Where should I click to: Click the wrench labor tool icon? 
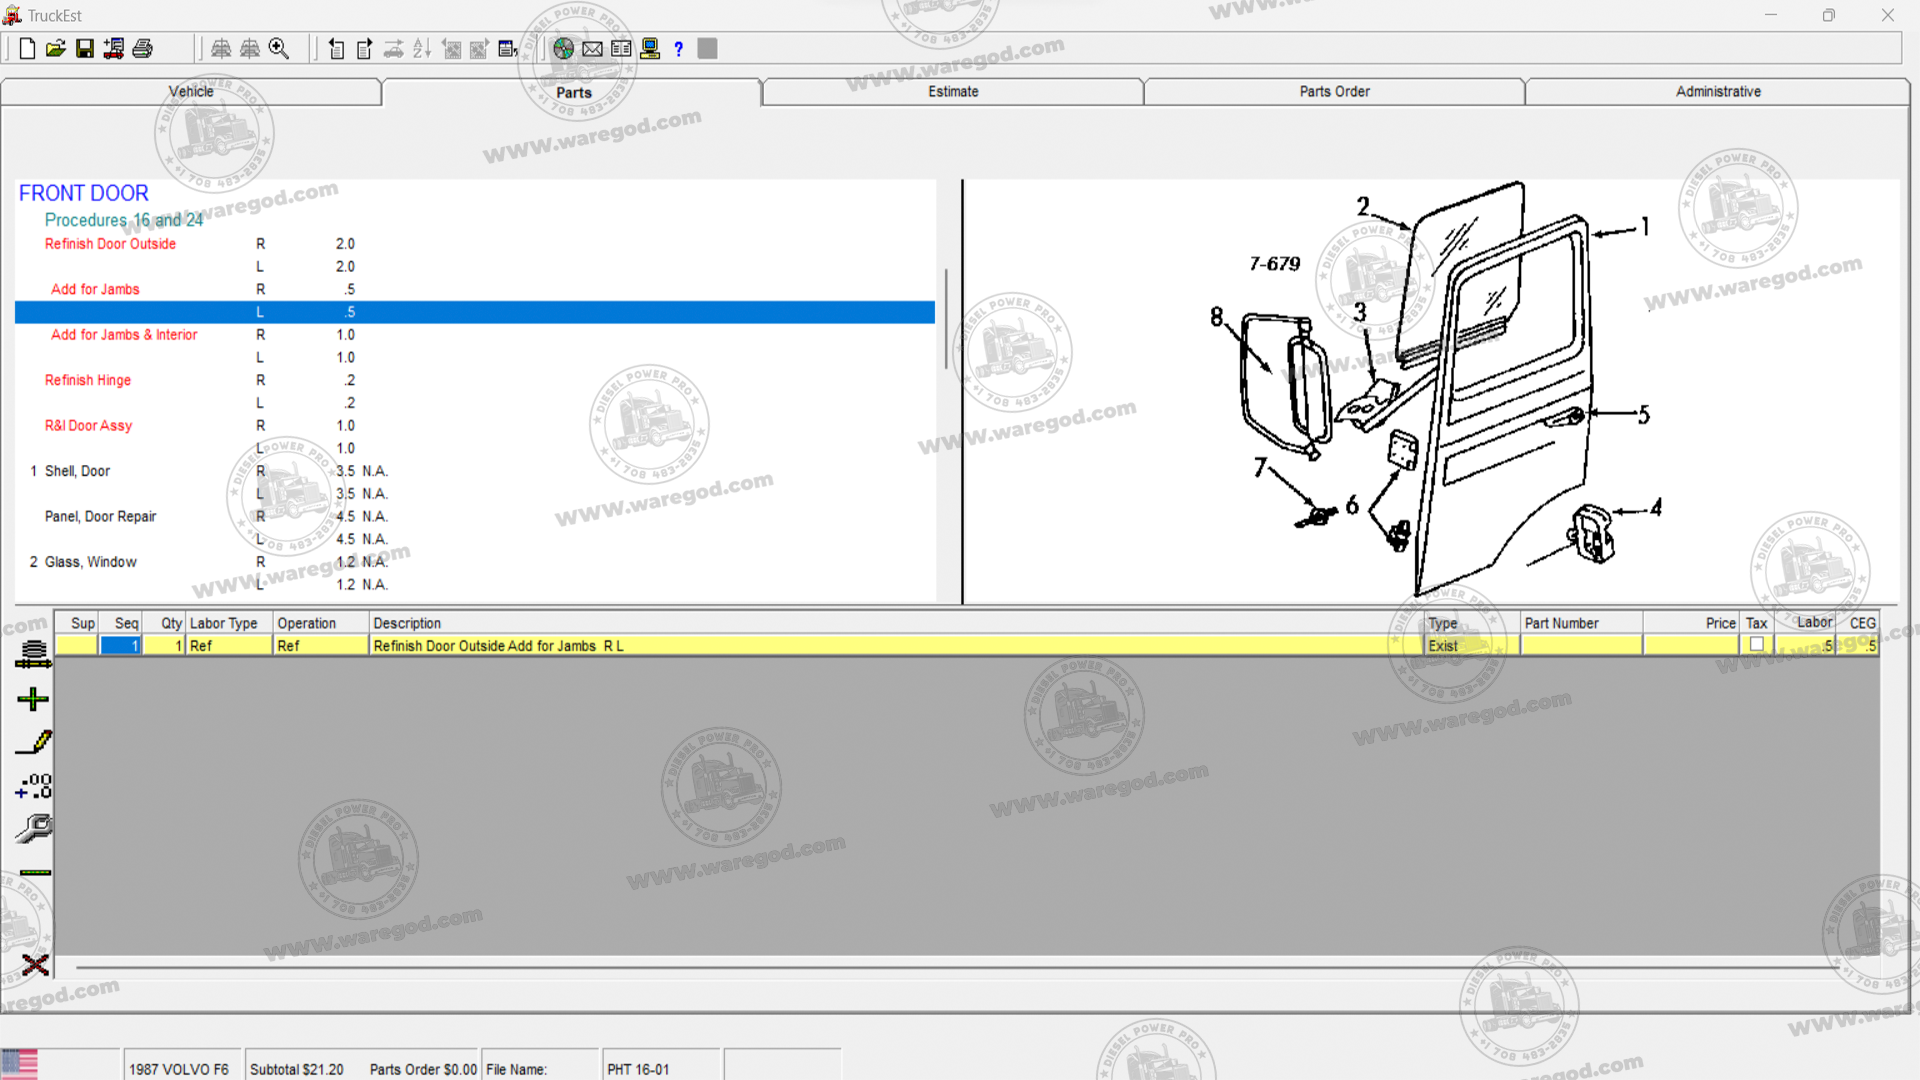tap(33, 829)
